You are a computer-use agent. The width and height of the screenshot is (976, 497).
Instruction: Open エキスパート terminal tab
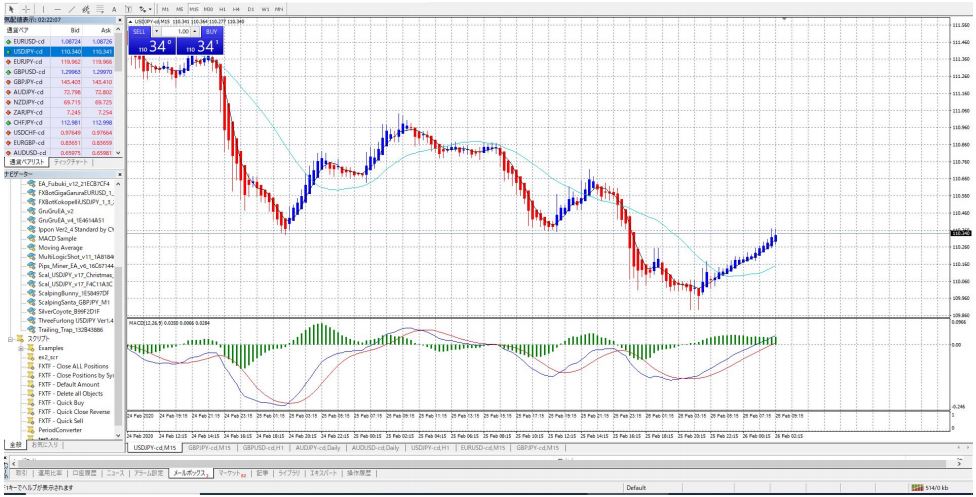pos(324,473)
